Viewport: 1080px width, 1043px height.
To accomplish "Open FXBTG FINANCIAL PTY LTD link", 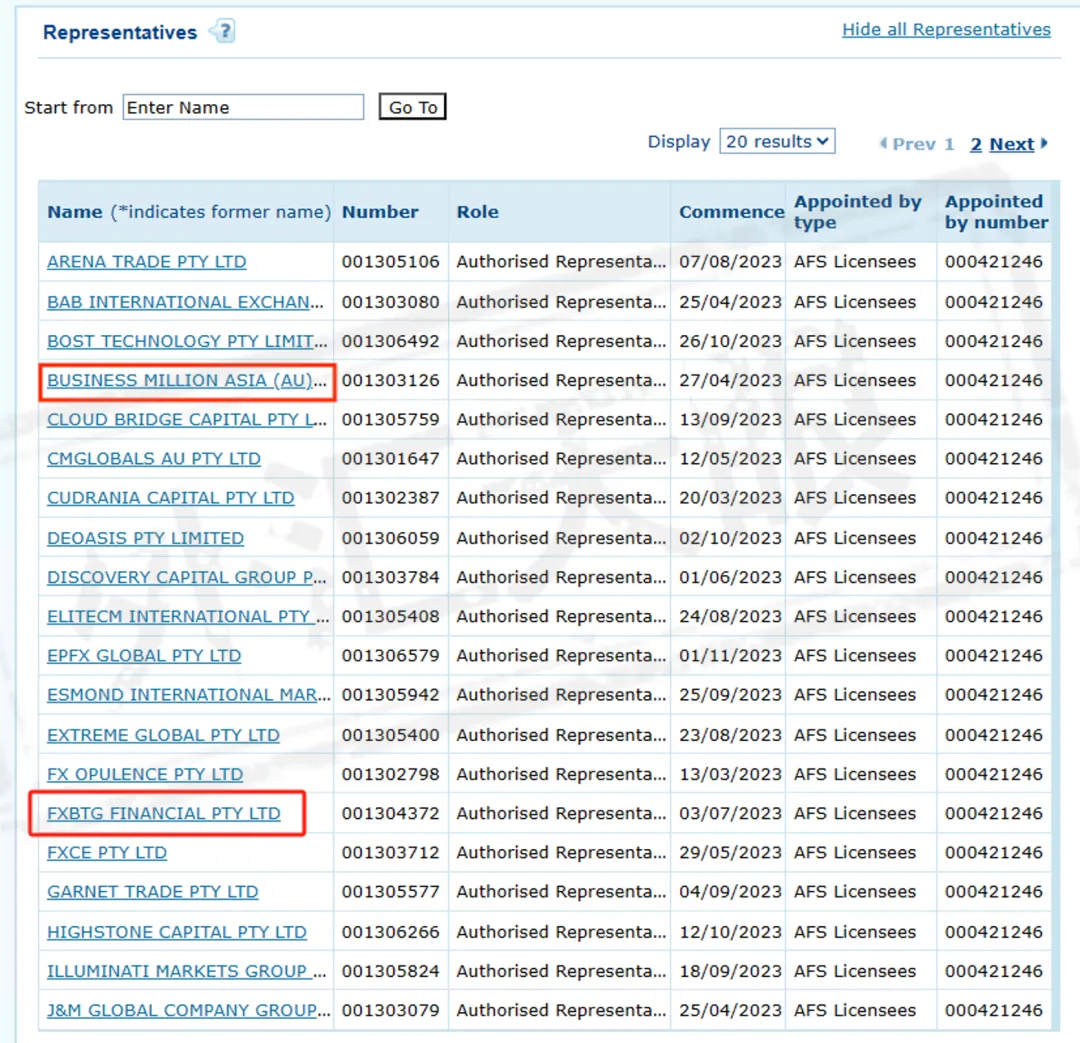I will 164,814.
